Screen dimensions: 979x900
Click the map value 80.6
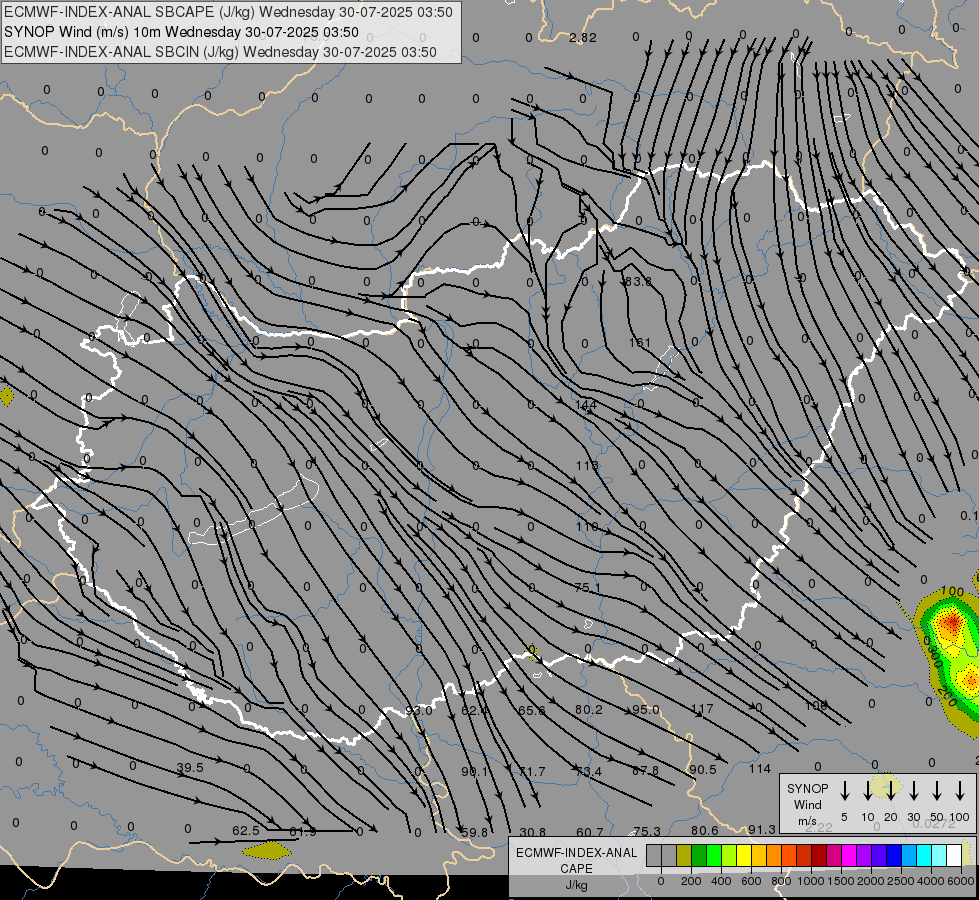pyautogui.click(x=704, y=831)
